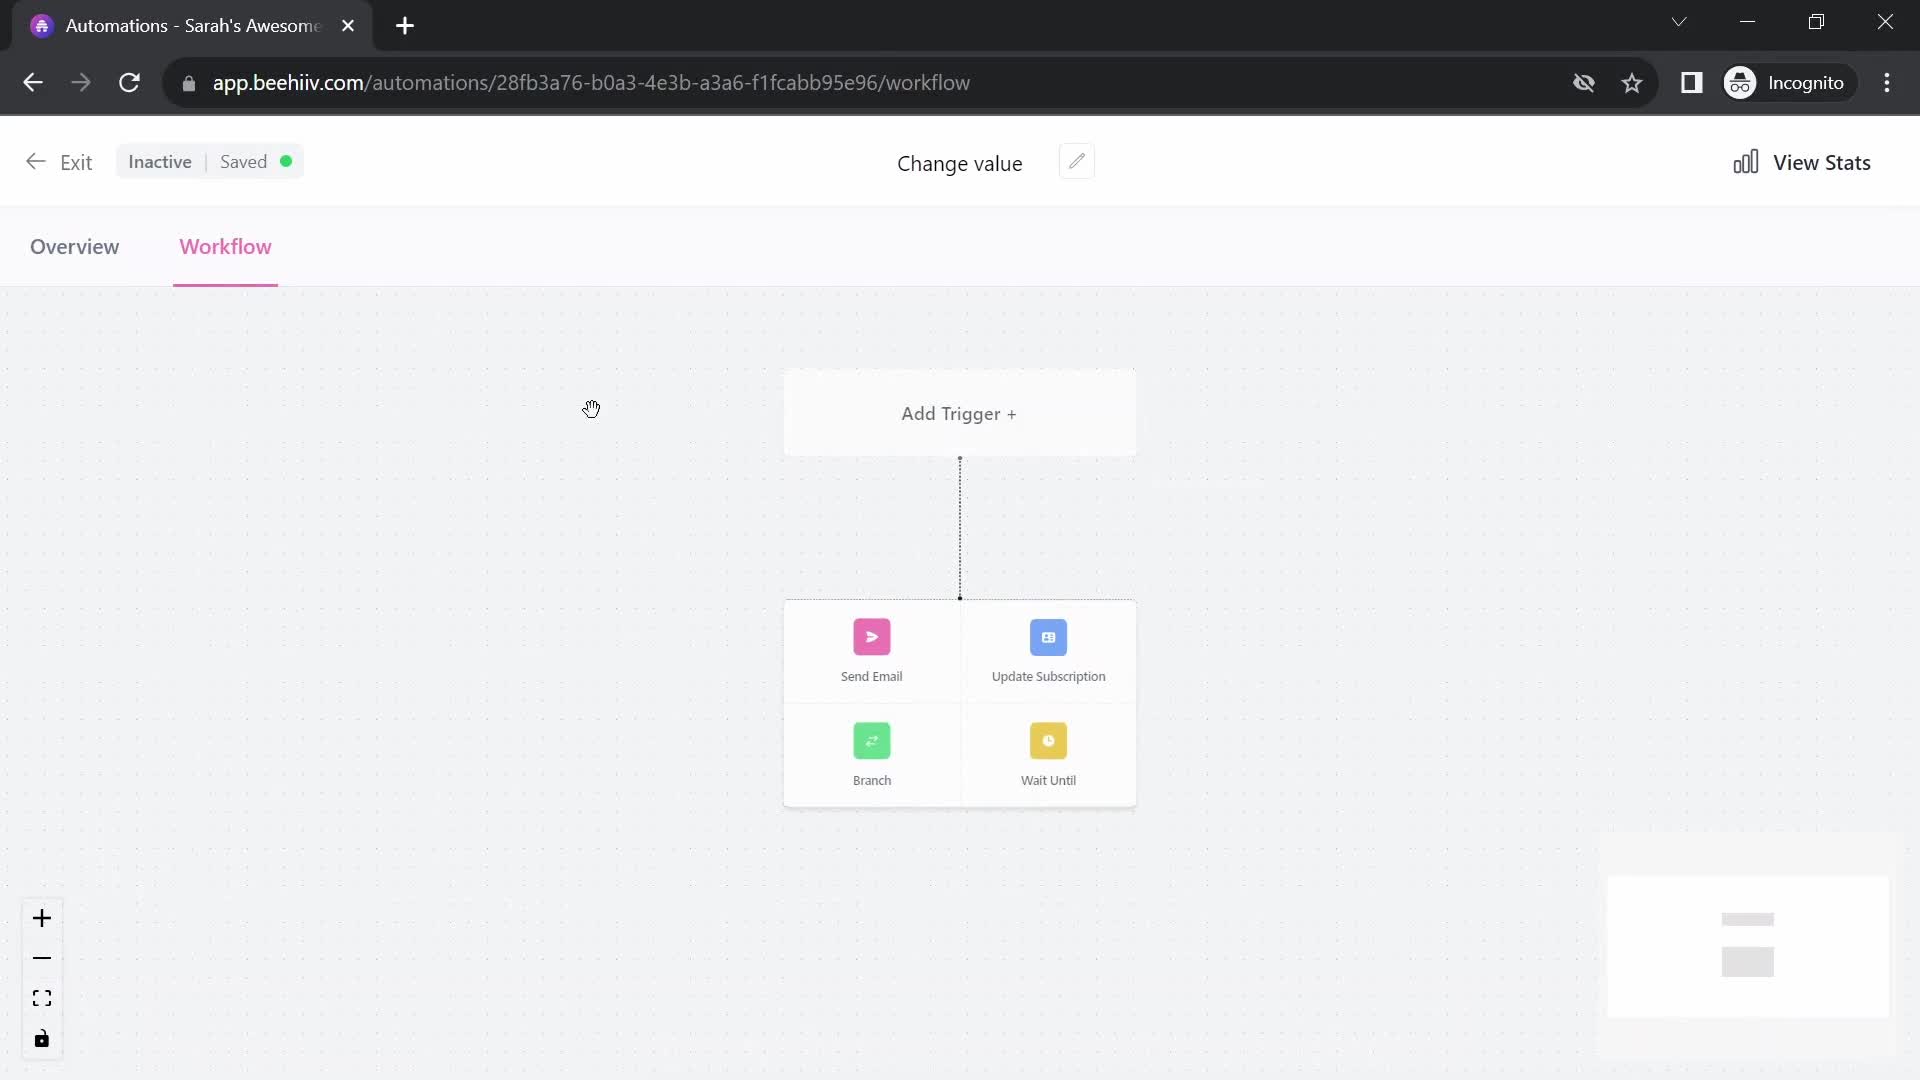The width and height of the screenshot is (1920, 1080).
Task: Toggle the Inactive status indicator
Action: [160, 161]
